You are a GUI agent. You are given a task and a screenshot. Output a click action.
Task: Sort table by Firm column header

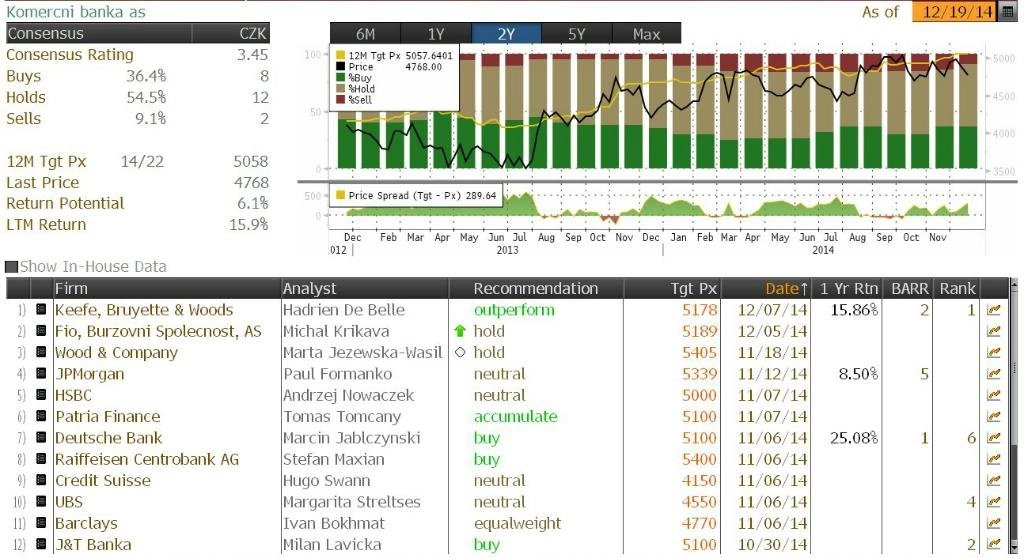pos(167,288)
